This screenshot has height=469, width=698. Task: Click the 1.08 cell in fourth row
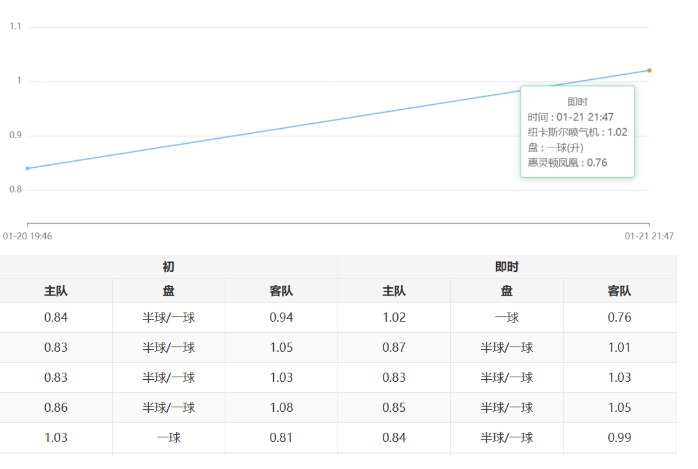click(x=281, y=408)
